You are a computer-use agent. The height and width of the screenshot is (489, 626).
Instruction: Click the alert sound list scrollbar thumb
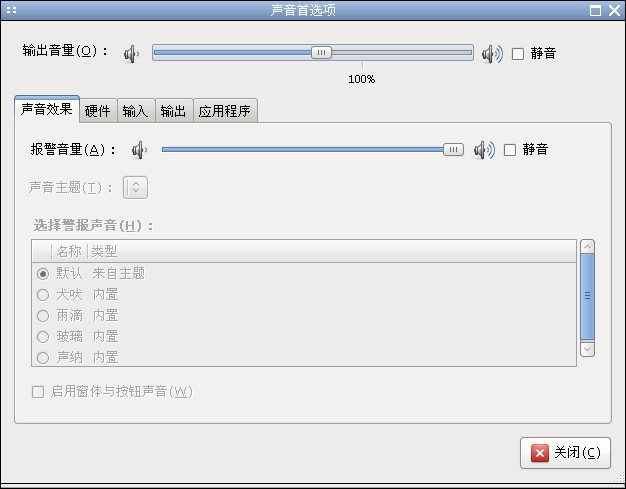click(587, 296)
